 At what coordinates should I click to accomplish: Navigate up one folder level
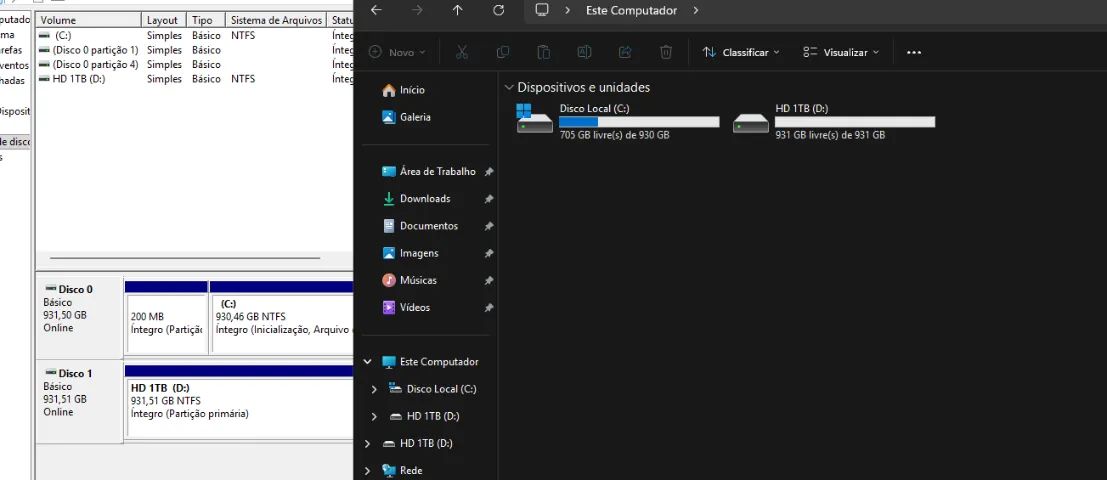457,10
